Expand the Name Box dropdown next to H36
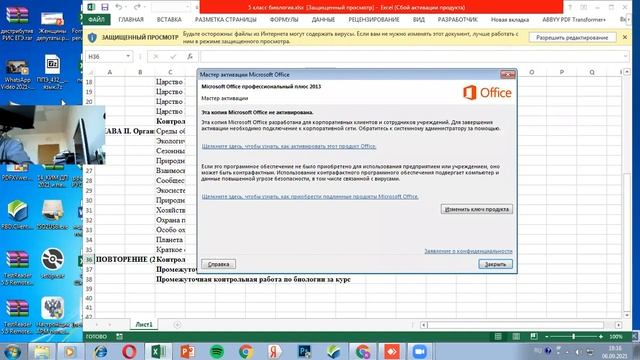Image resolution: width=640 pixels, height=360 pixels. (128, 56)
